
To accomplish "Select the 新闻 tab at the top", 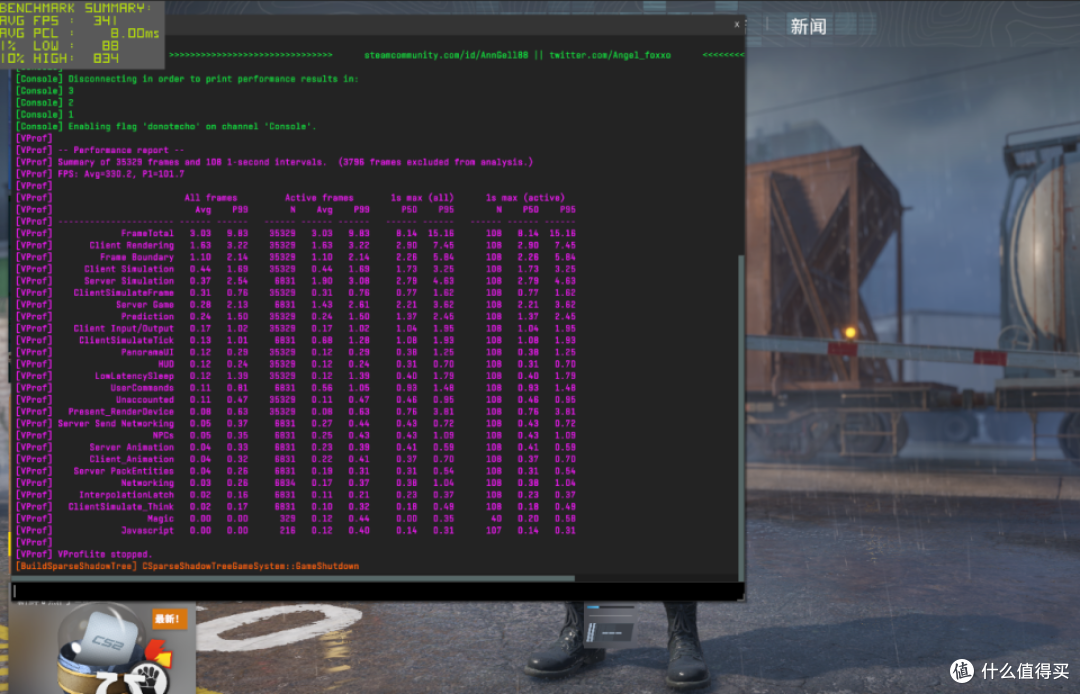I will (x=808, y=25).
